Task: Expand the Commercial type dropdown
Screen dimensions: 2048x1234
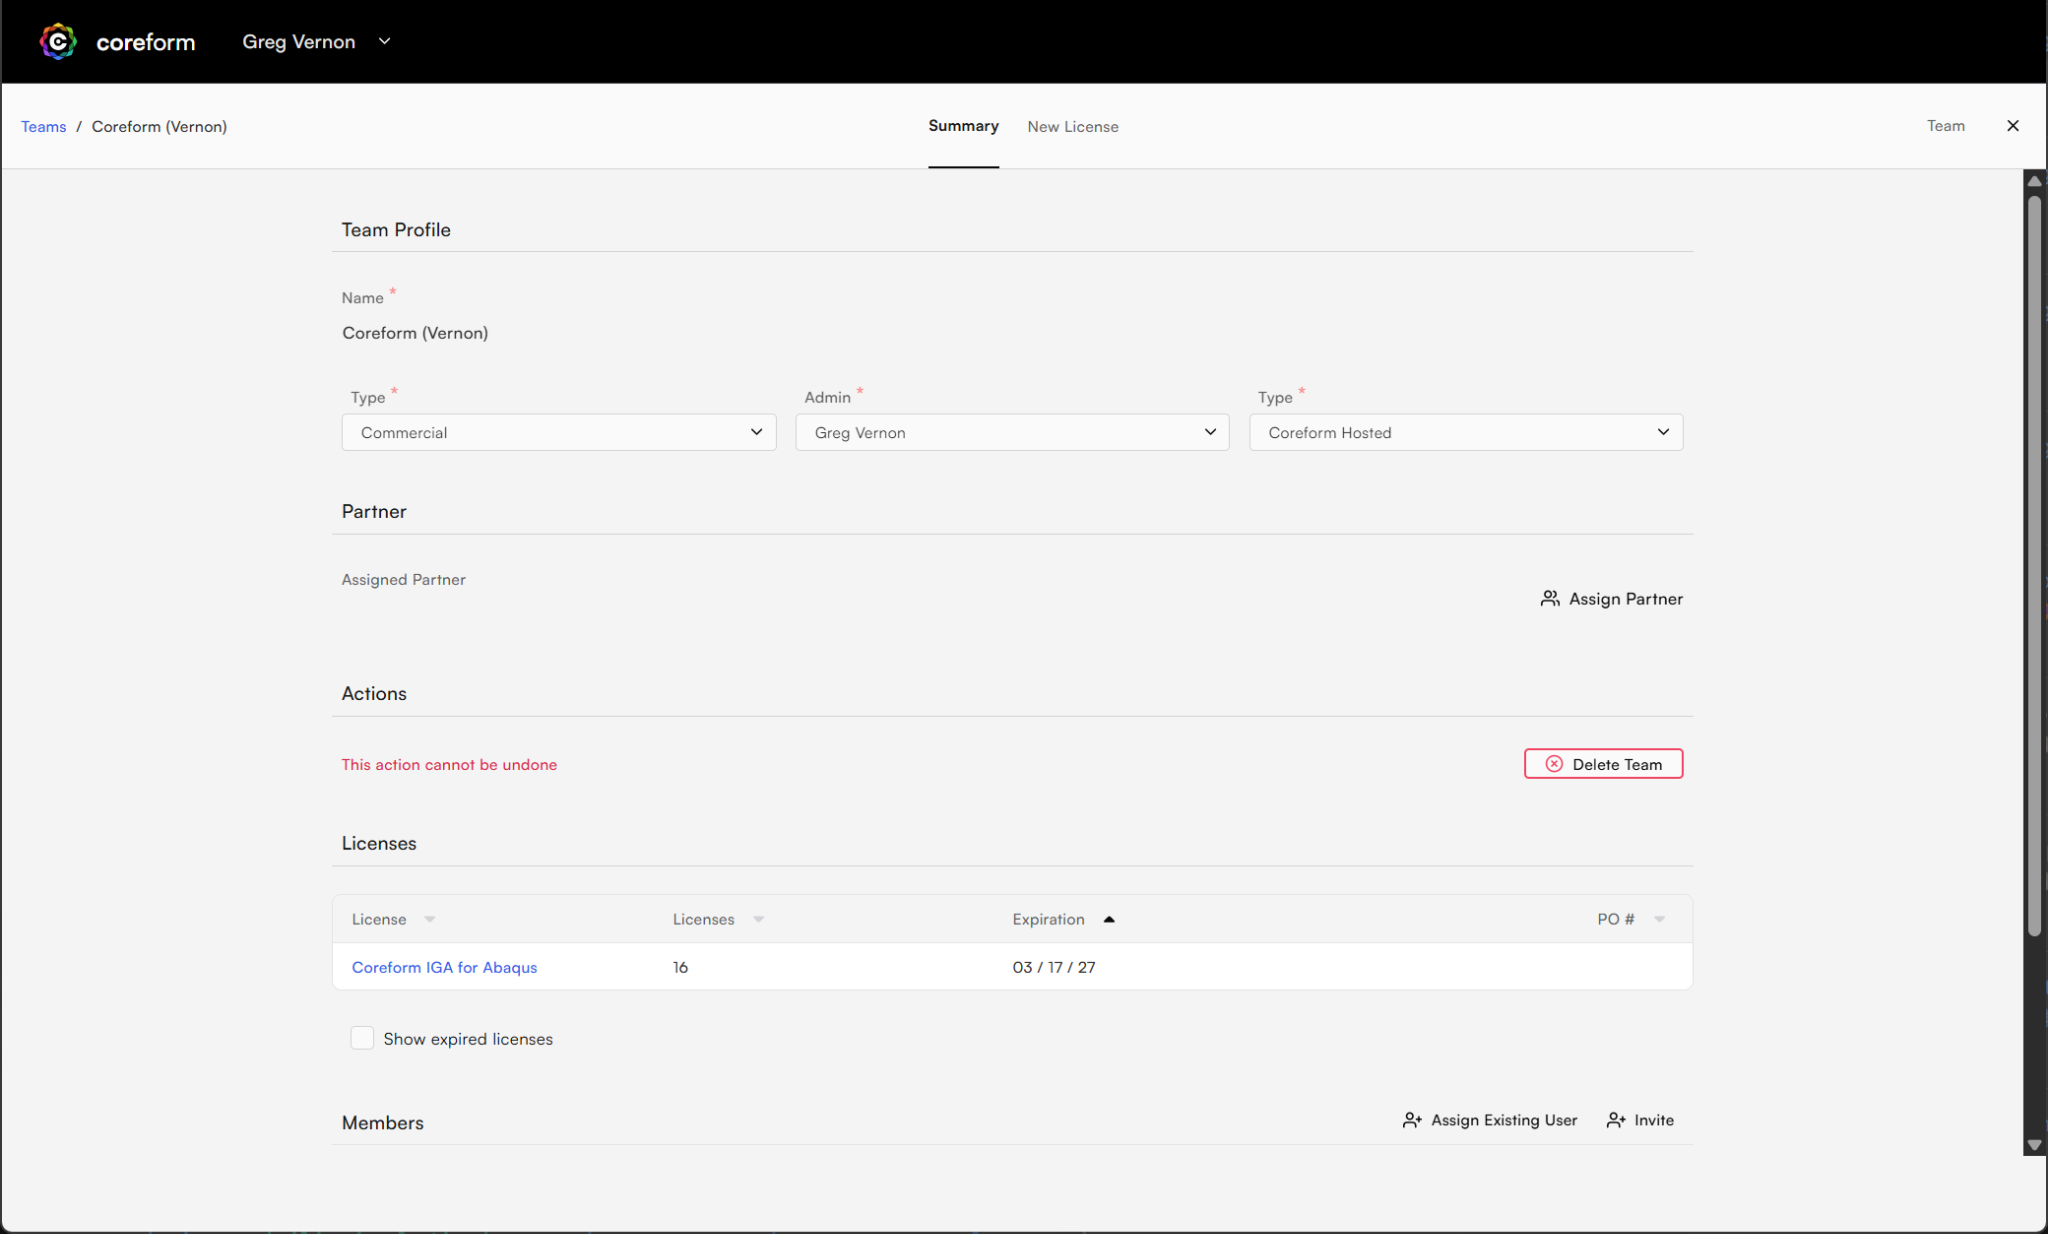Action: pos(559,432)
